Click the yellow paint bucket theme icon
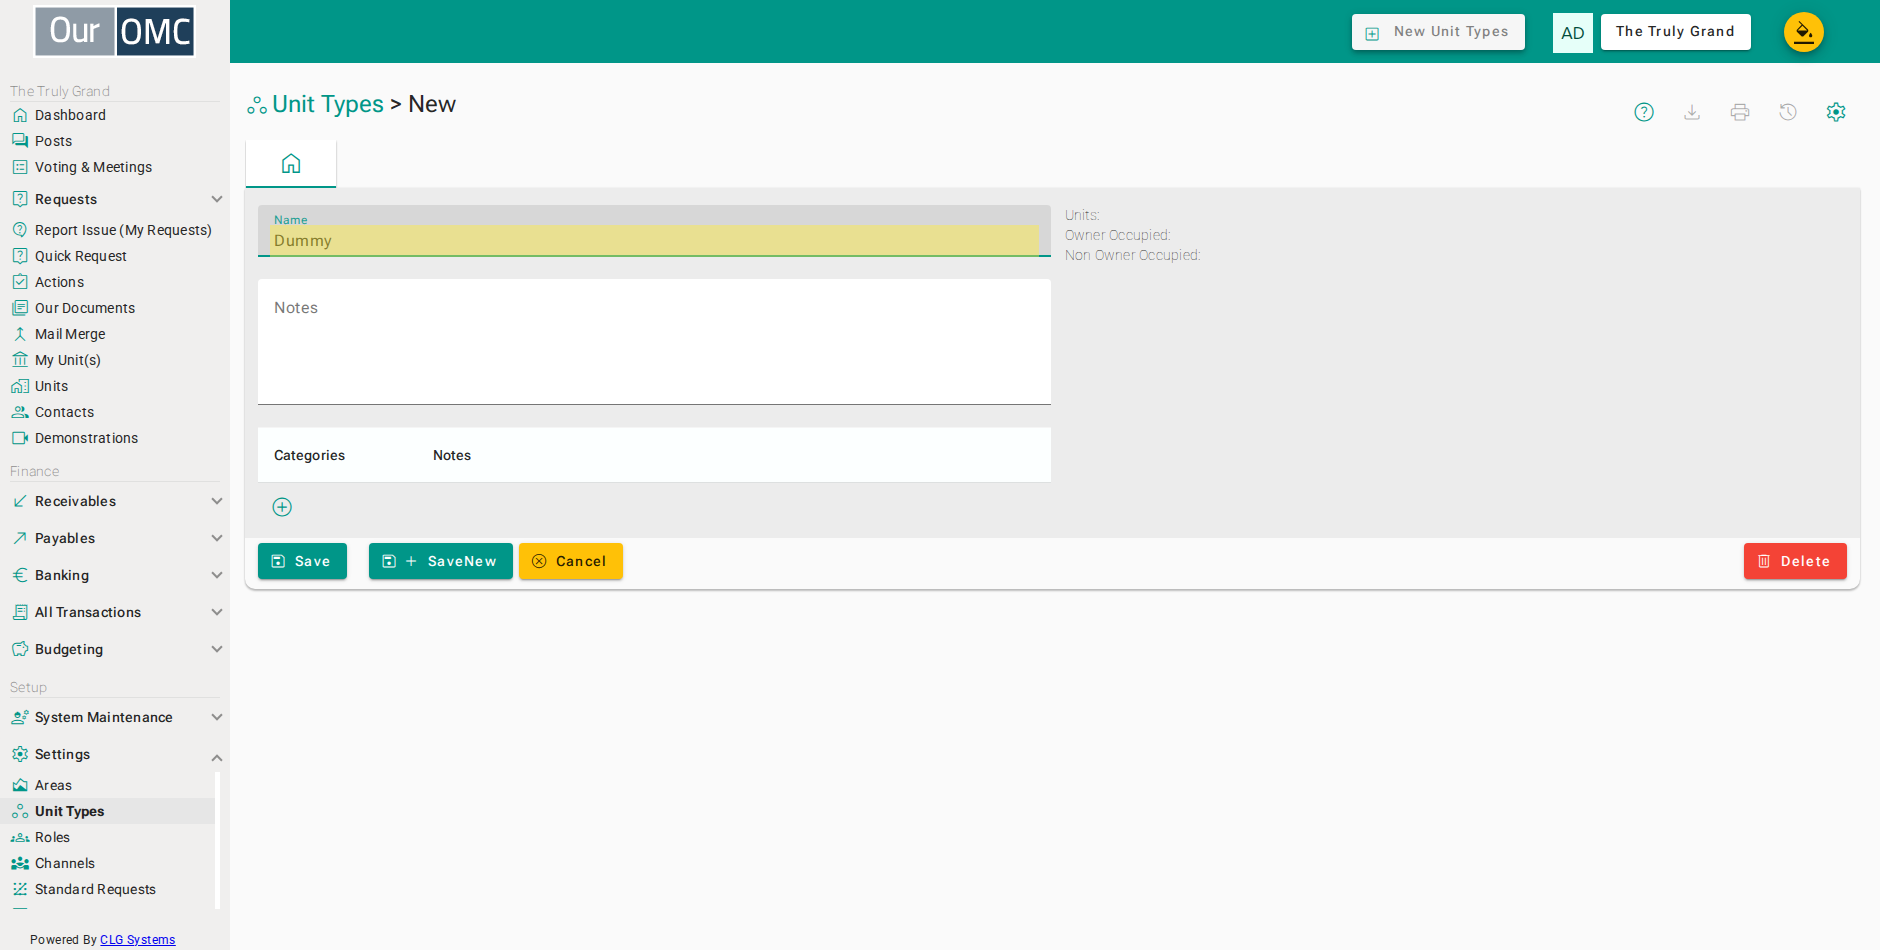The width and height of the screenshot is (1880, 950). coord(1804,32)
